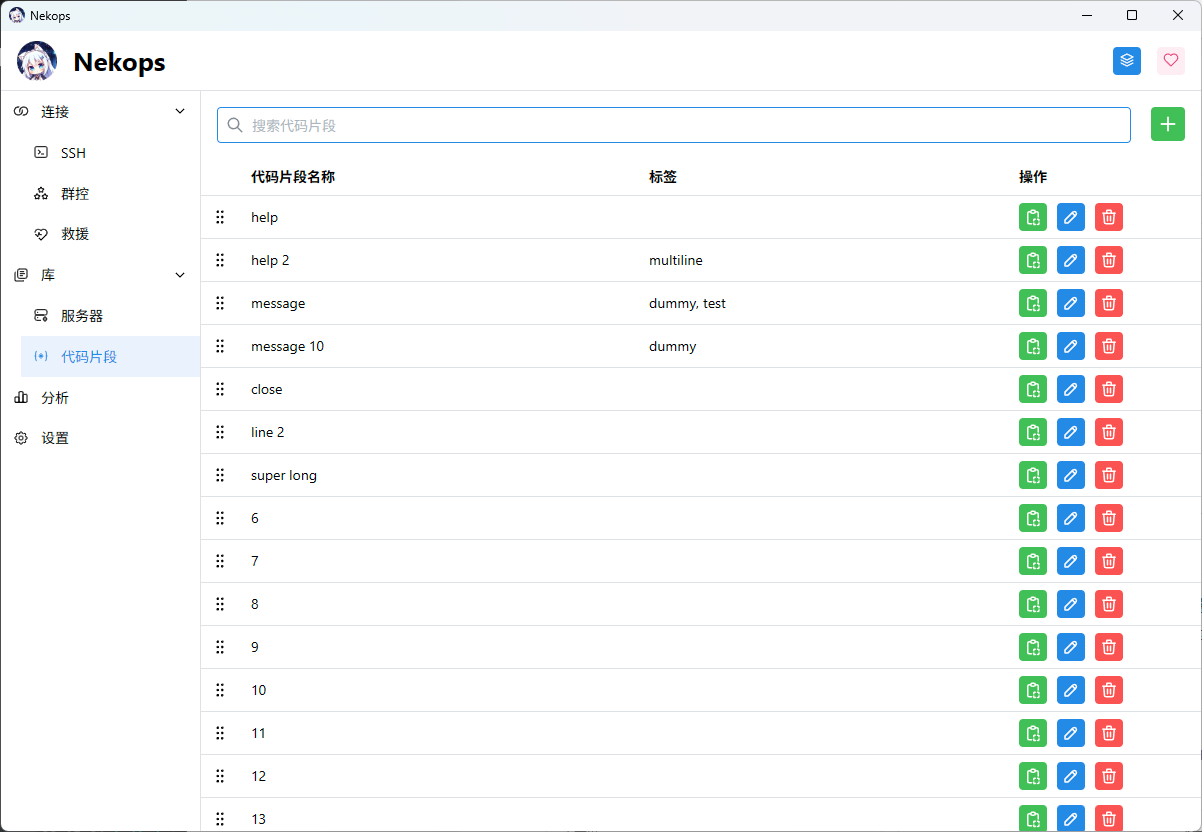Click the green add snippet plus button
This screenshot has height=832, width=1202.
pyautogui.click(x=1167, y=125)
